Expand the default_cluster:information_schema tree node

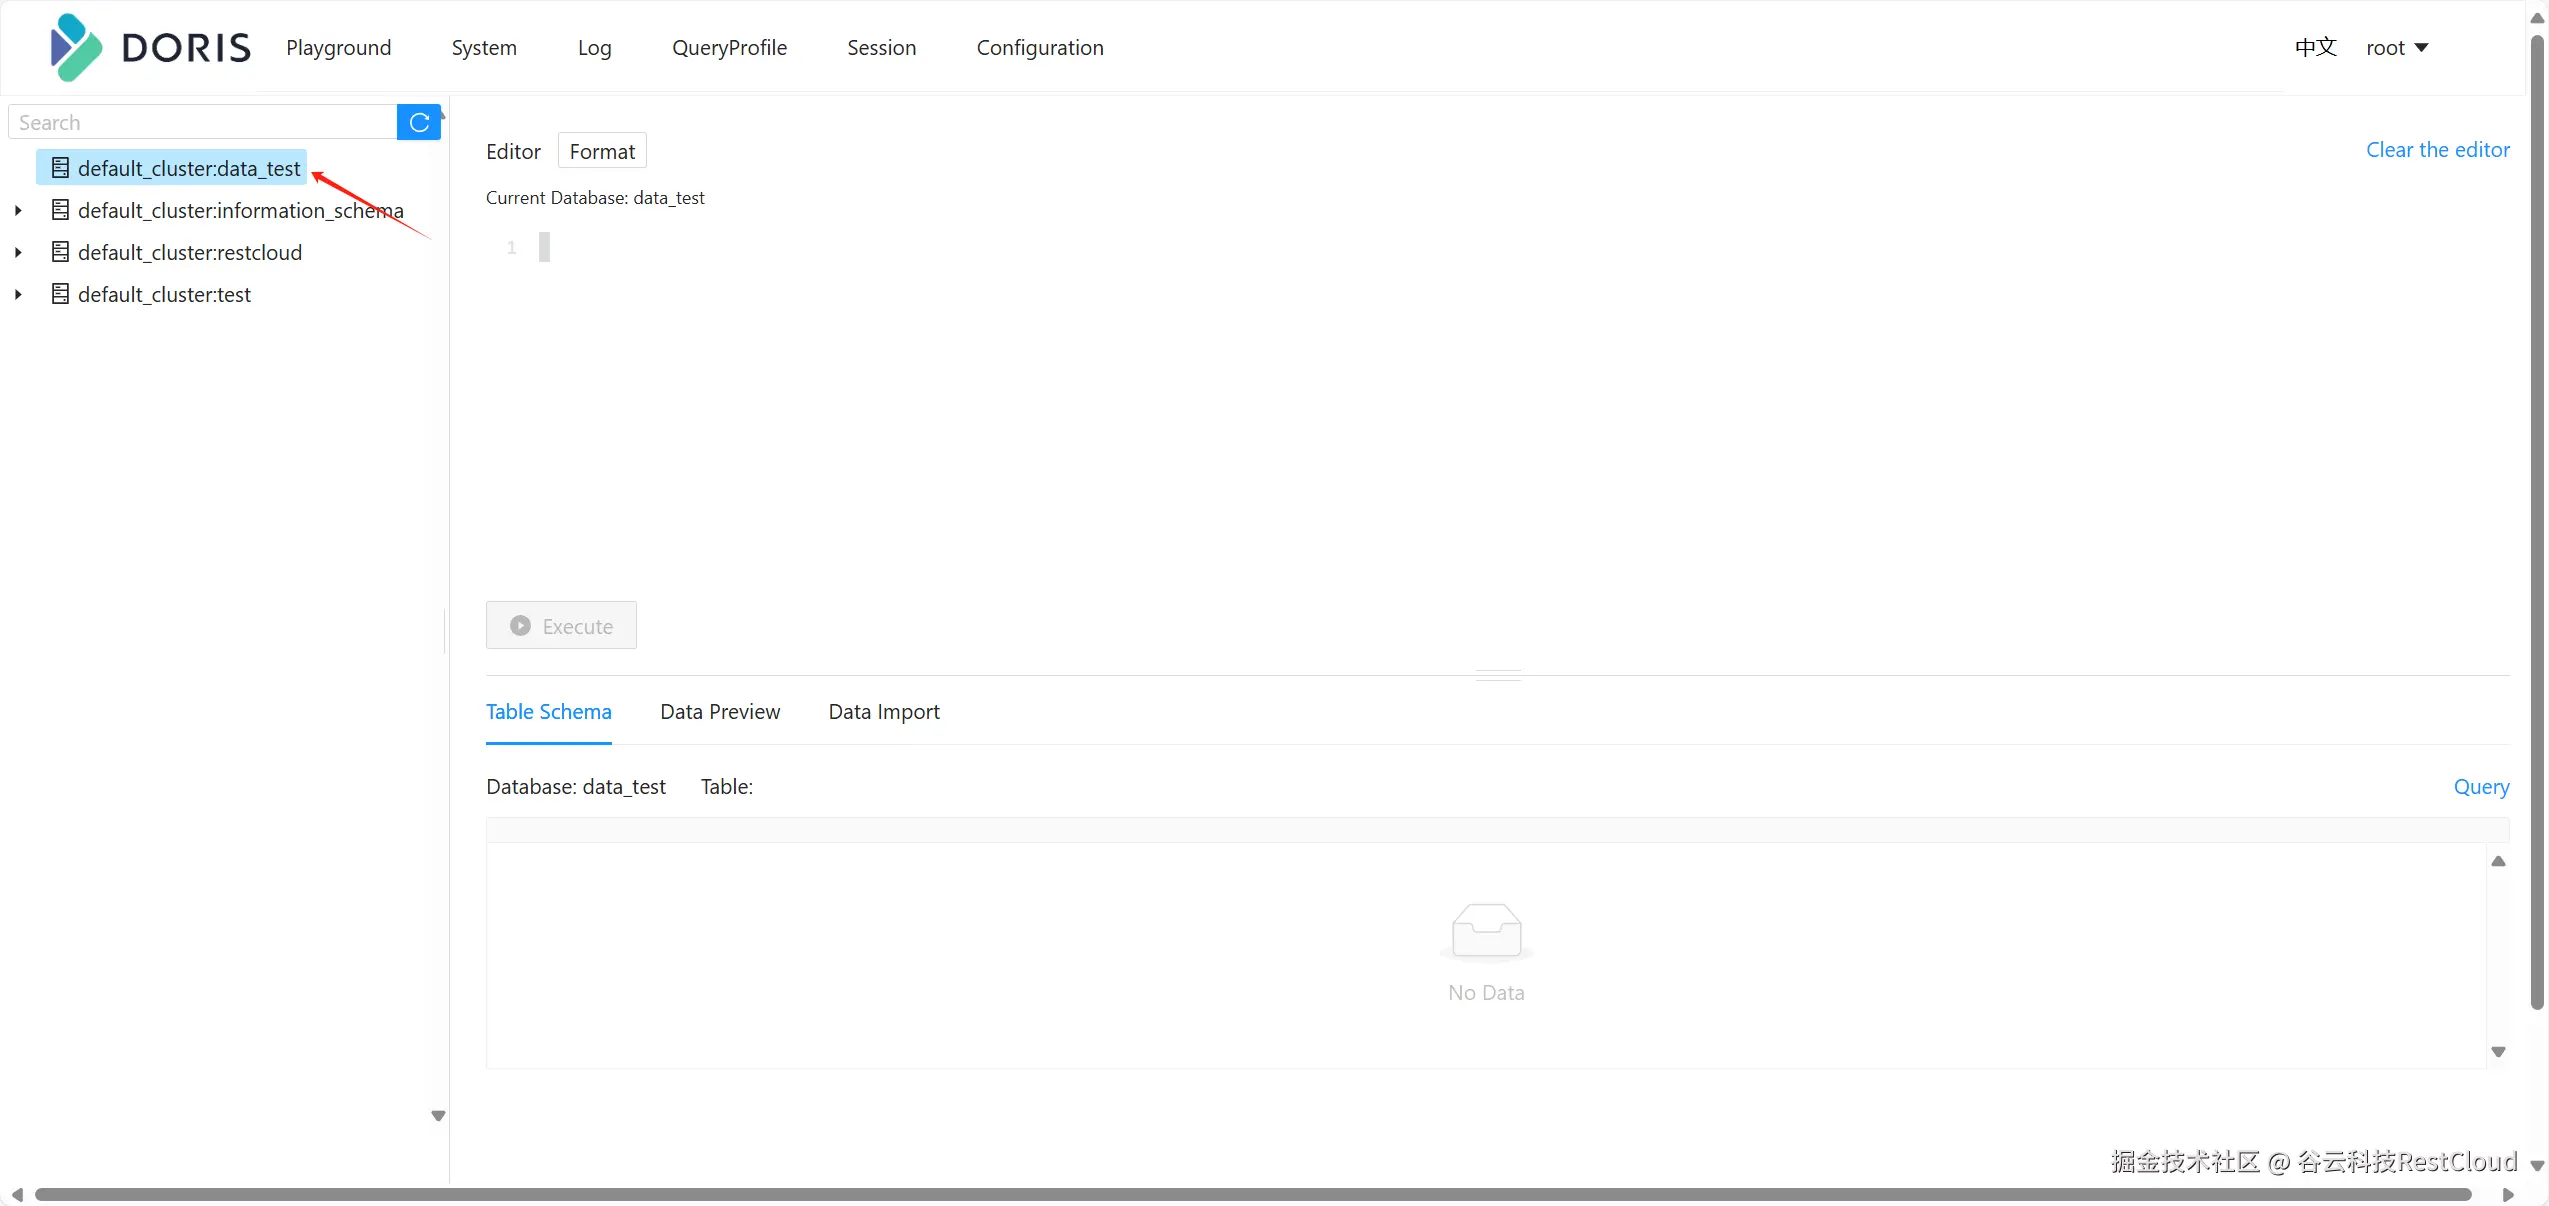pos(18,211)
